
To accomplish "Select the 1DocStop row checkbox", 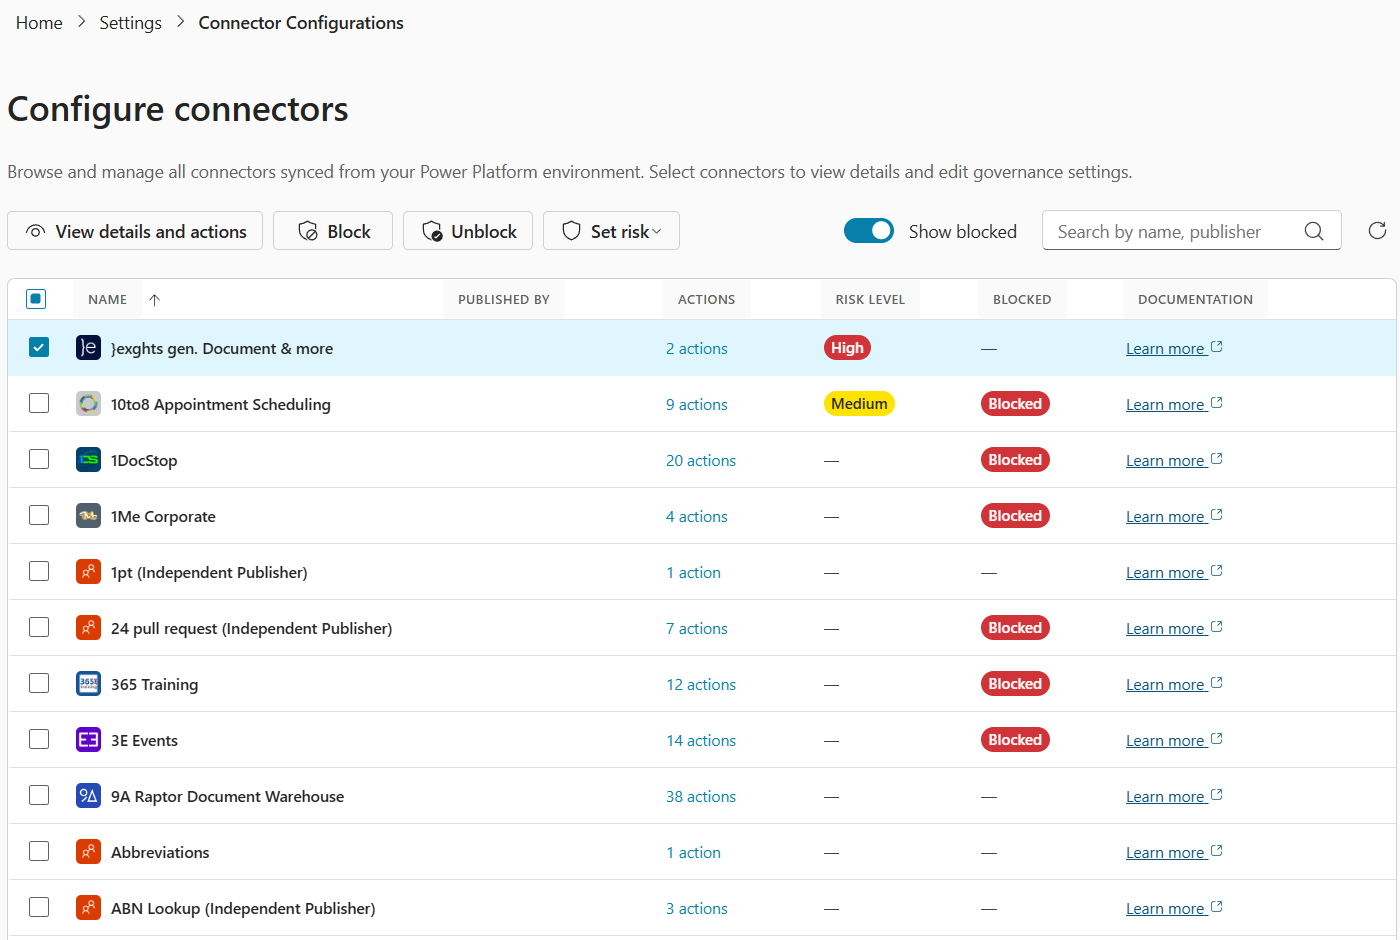I will click(39, 459).
